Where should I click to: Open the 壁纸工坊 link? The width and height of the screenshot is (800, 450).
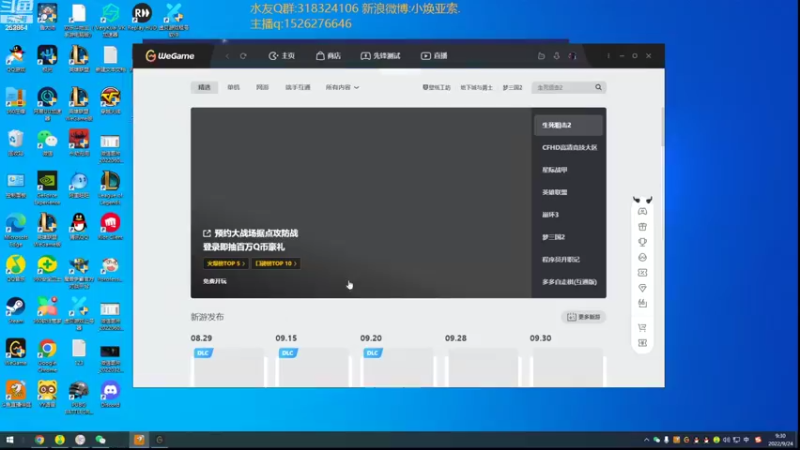[x=436, y=87]
